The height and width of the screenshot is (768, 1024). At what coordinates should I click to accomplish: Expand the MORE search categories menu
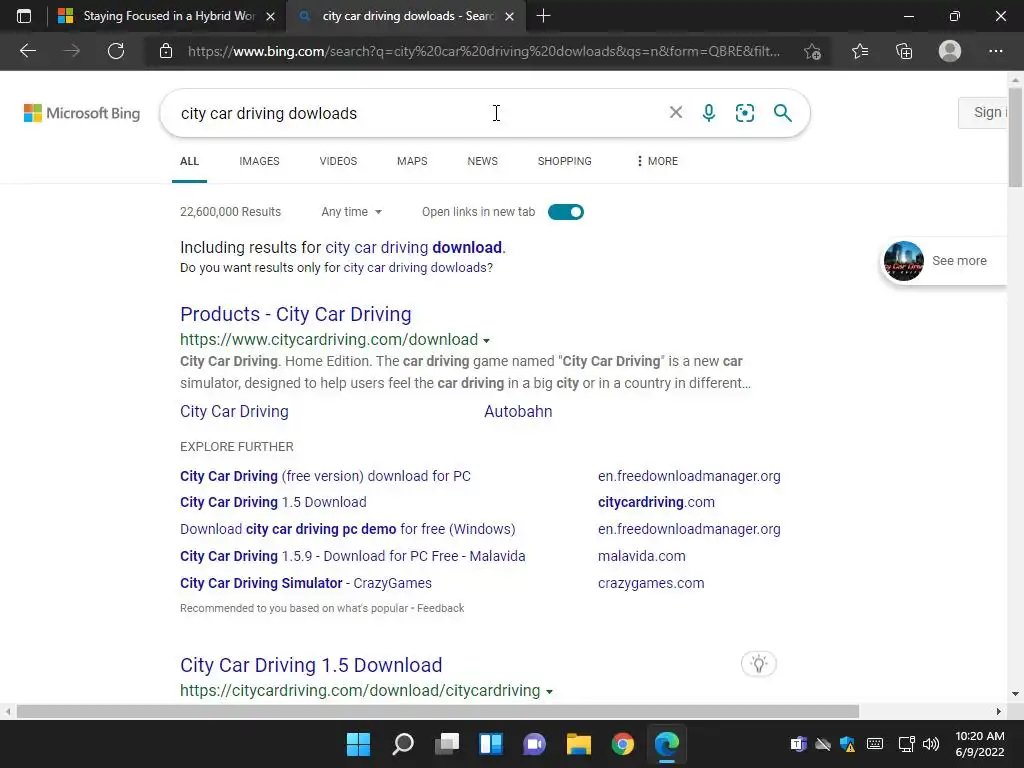[657, 161]
